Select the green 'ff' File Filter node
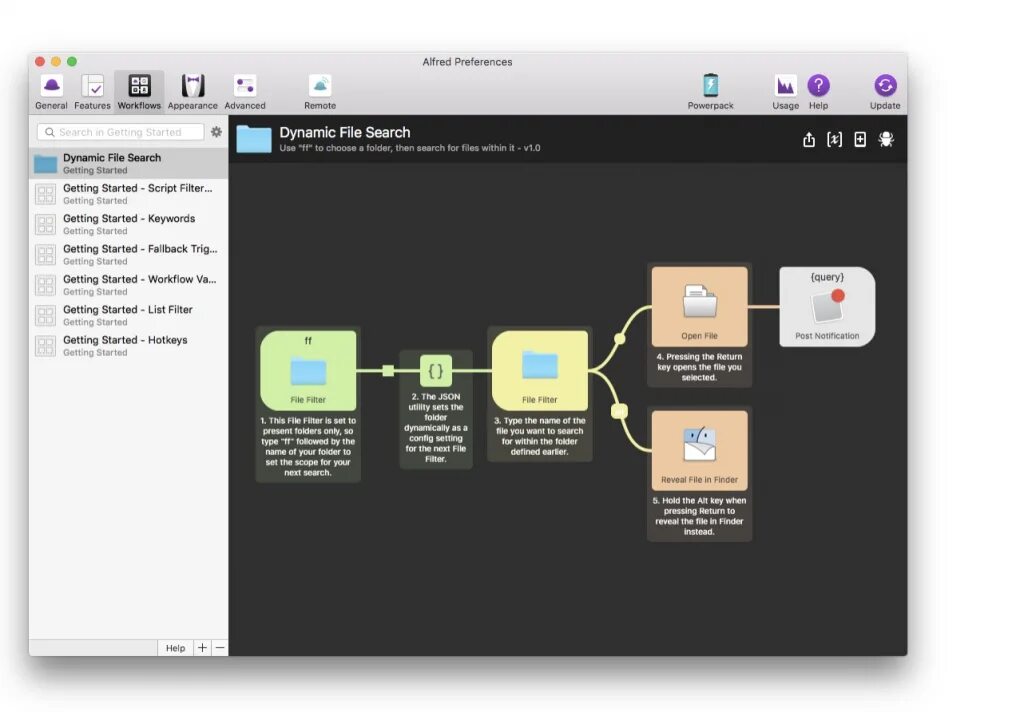 pyautogui.click(x=308, y=370)
